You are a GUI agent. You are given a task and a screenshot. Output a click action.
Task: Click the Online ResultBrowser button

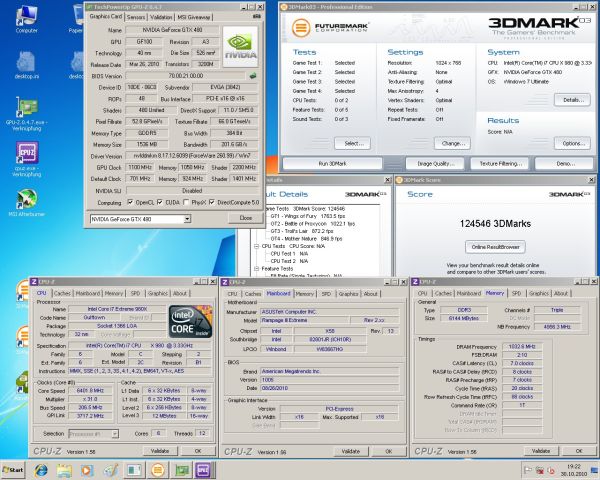(495, 247)
